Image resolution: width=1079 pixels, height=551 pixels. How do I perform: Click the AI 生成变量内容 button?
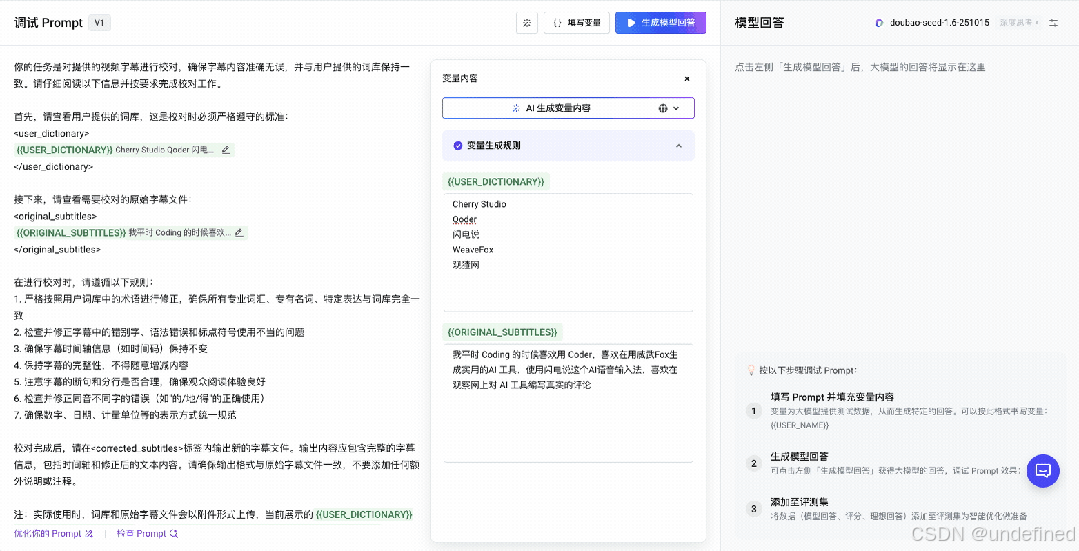pos(568,108)
